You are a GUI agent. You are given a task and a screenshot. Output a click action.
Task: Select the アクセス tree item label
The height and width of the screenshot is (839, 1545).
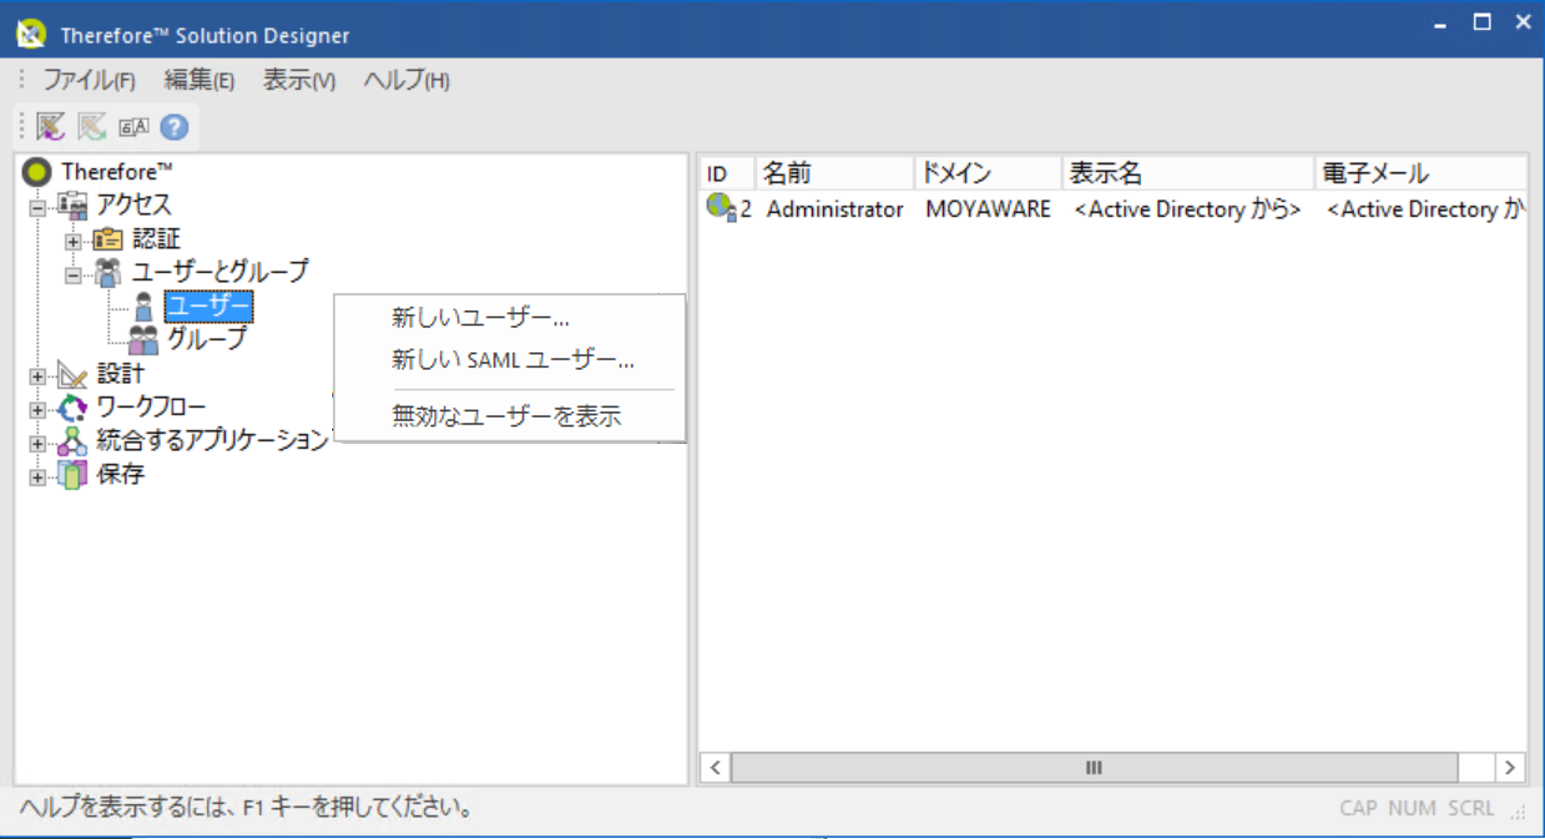point(133,205)
